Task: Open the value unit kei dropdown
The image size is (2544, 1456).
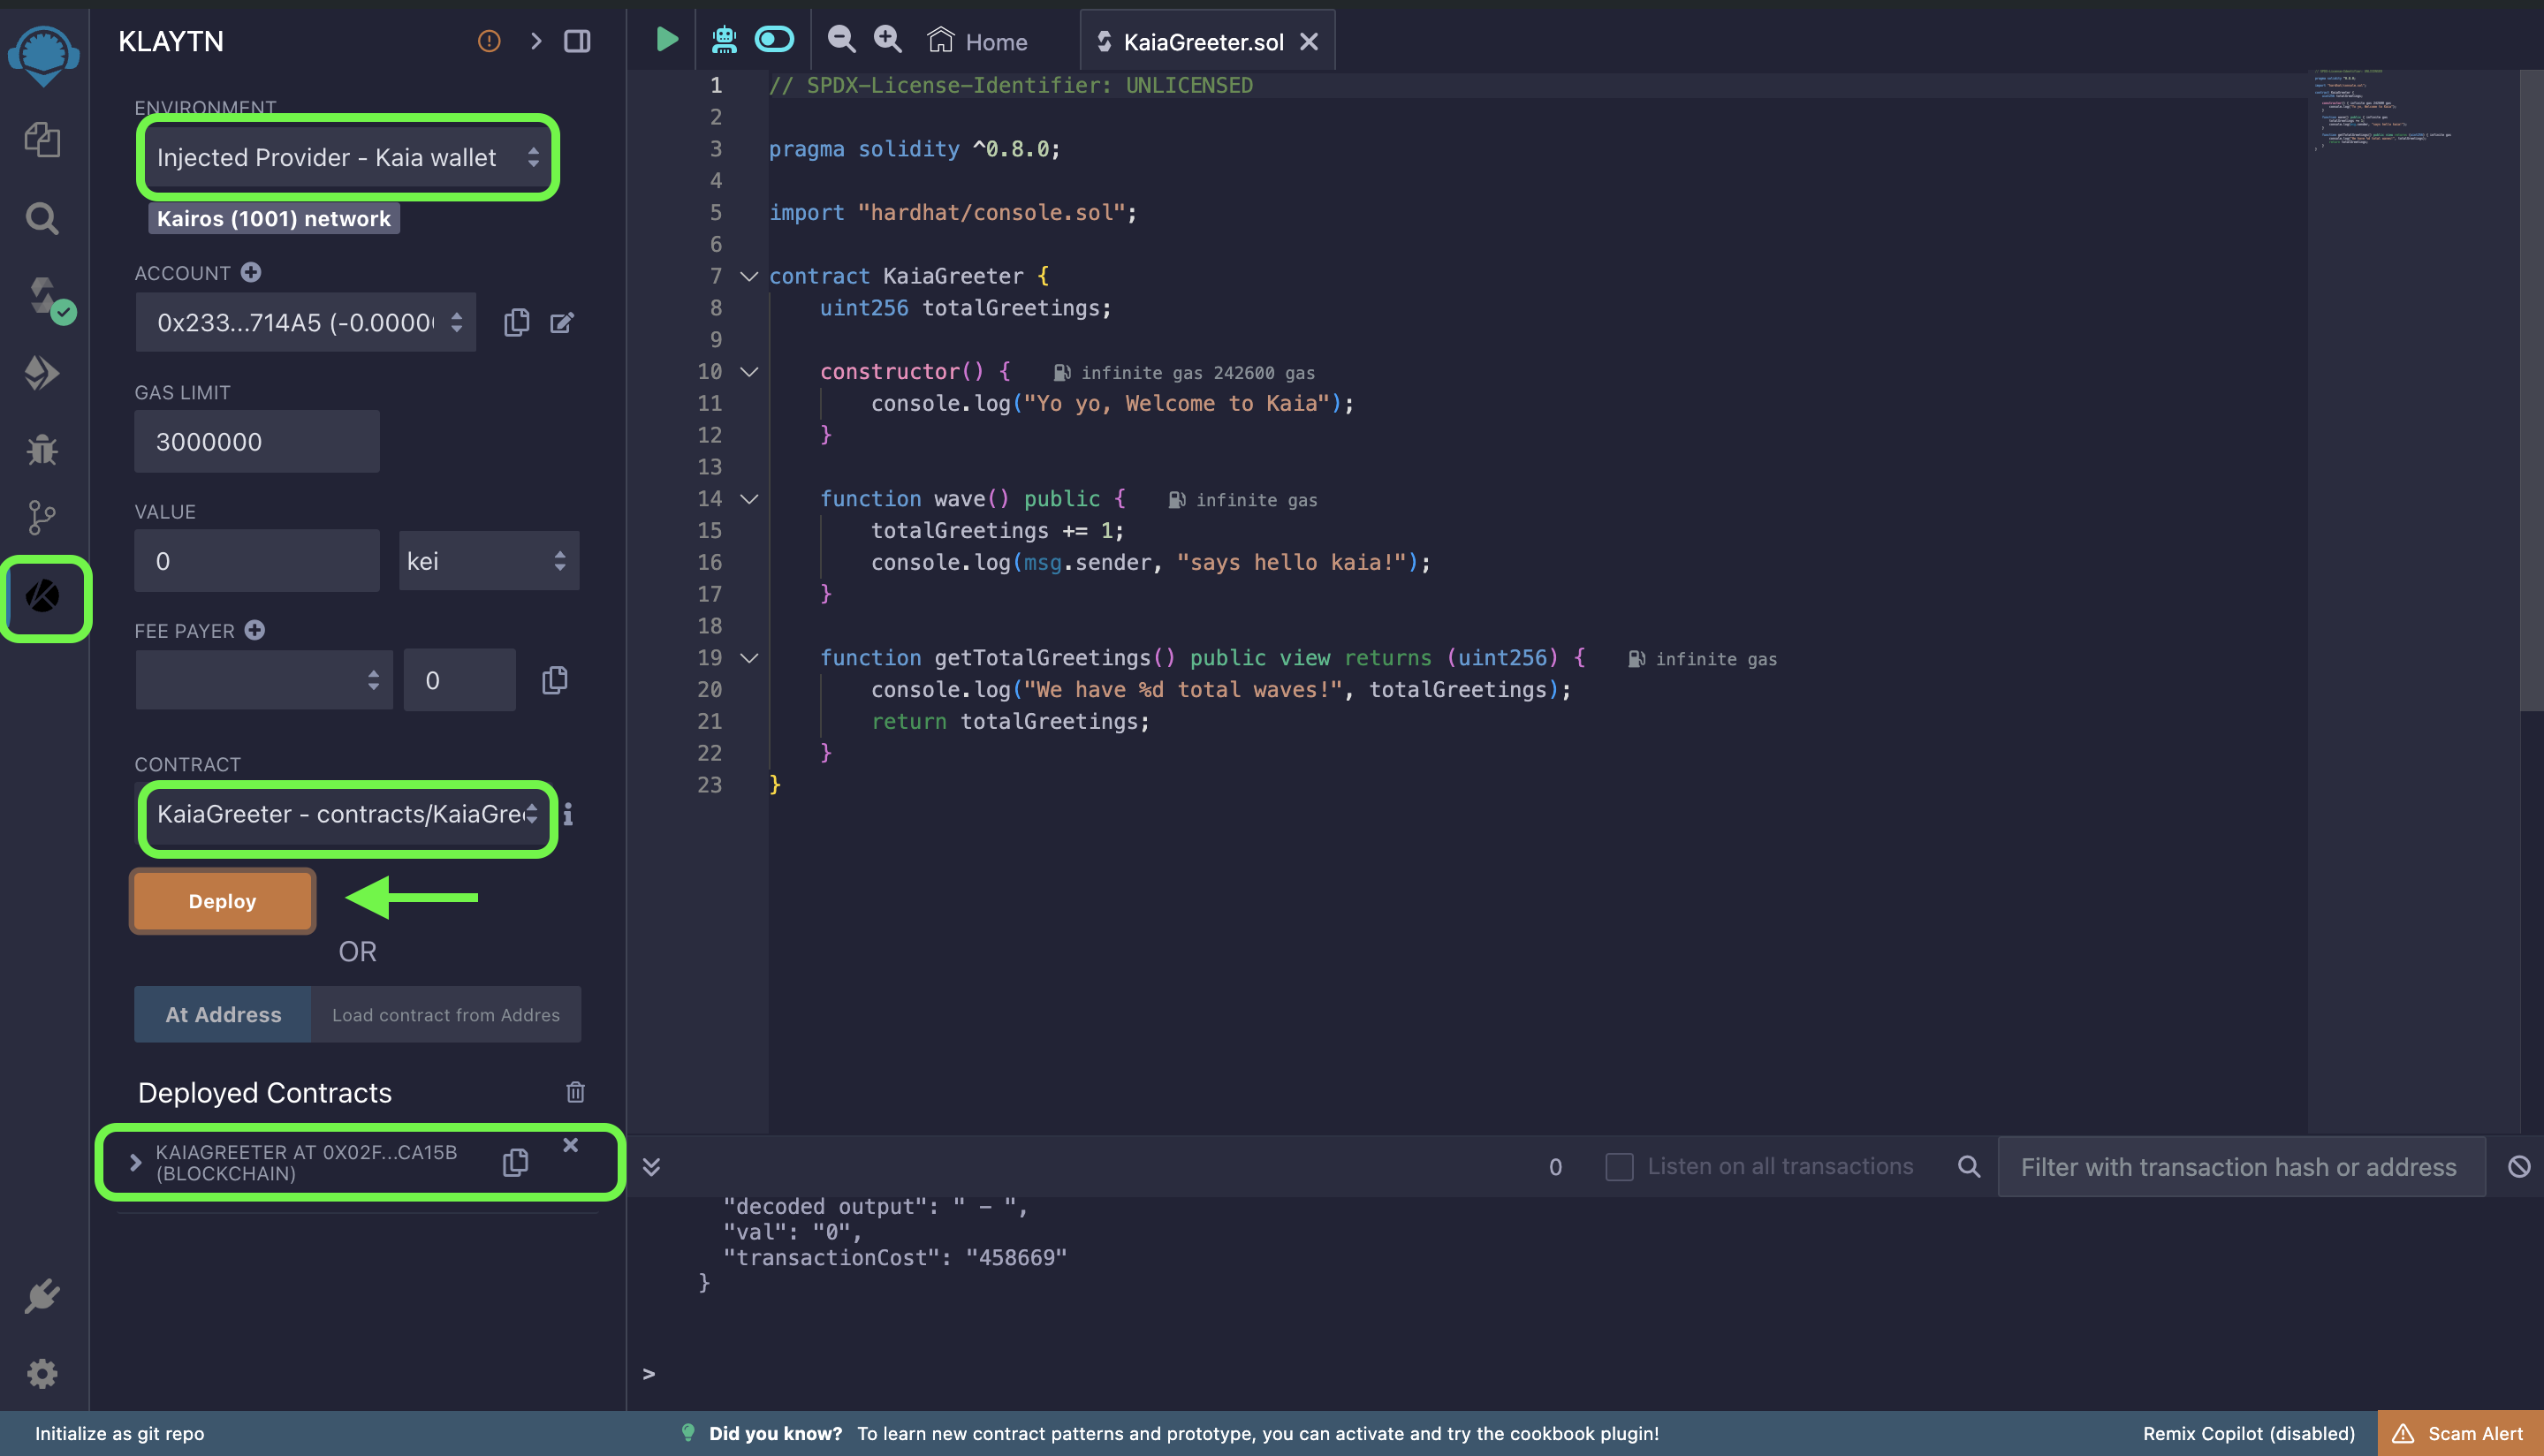Action: point(487,561)
